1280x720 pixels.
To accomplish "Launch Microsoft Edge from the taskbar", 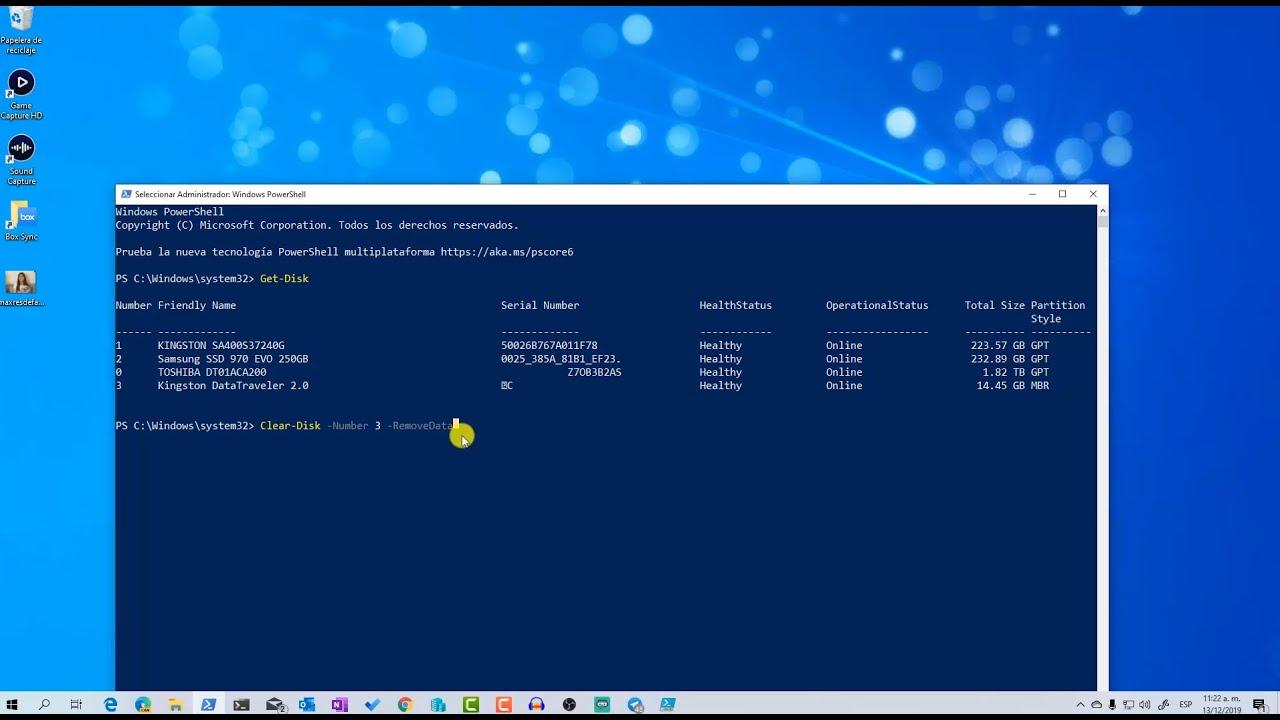I will click(x=110, y=705).
